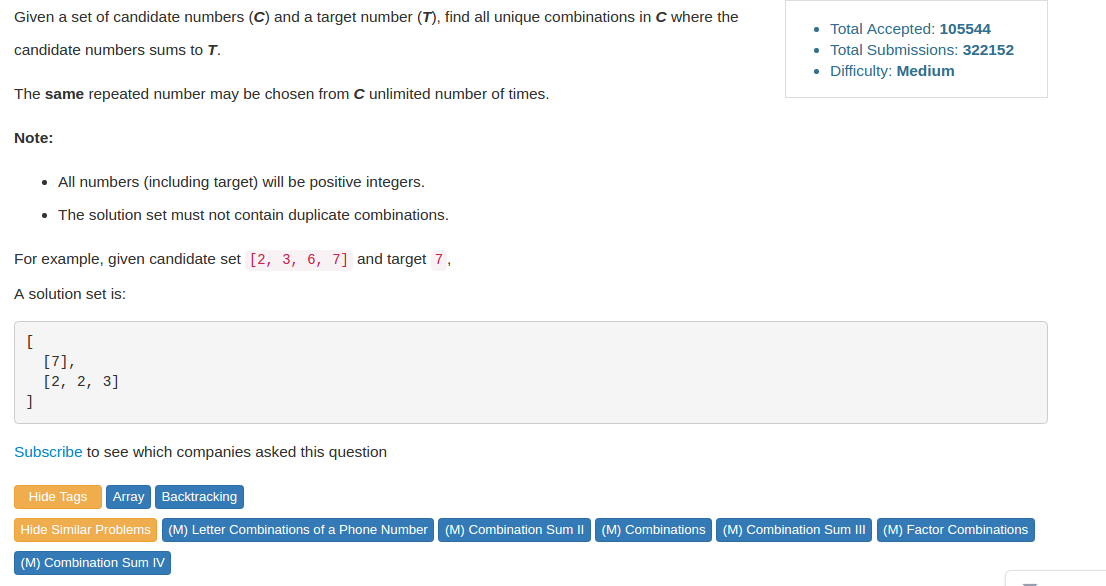The width and height of the screenshot is (1106, 586).
Task: Click the candidate set [2, 3, 6, 7] code
Action: click(299, 260)
